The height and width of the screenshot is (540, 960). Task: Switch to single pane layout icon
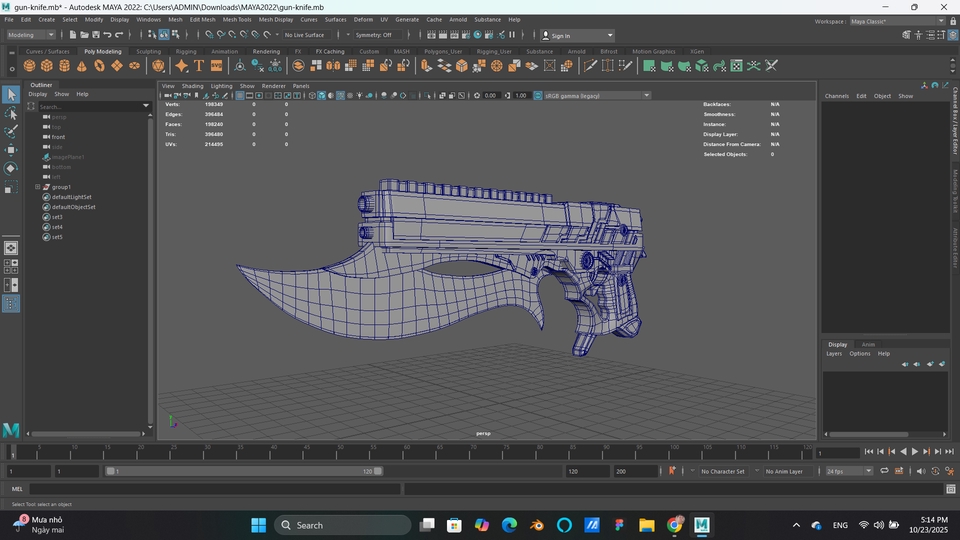click(11, 247)
